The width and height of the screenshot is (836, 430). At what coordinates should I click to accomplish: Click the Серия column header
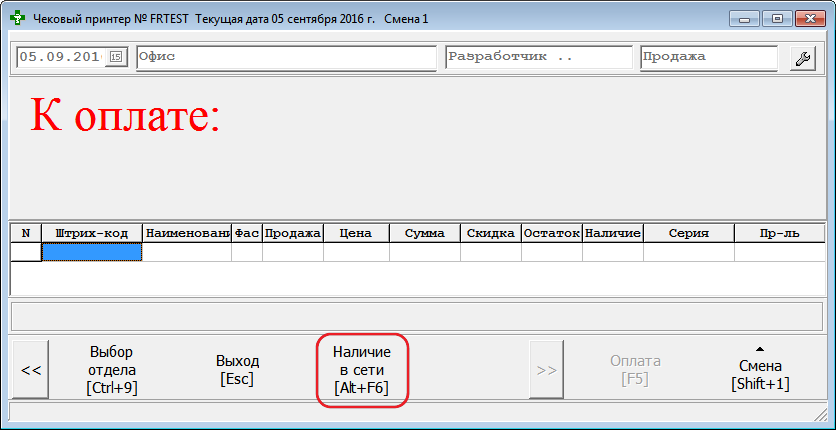click(x=688, y=233)
